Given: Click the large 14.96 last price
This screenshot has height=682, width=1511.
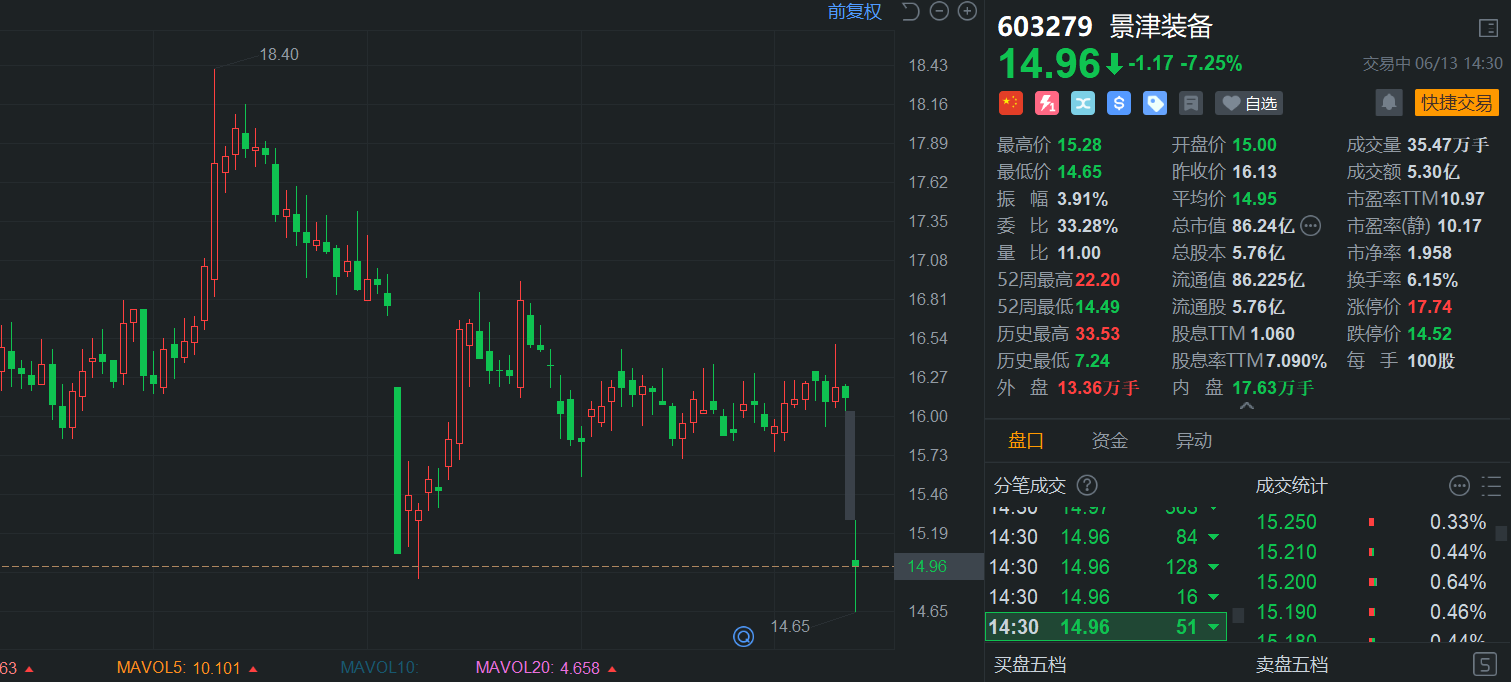Looking at the screenshot, I should click(1049, 64).
